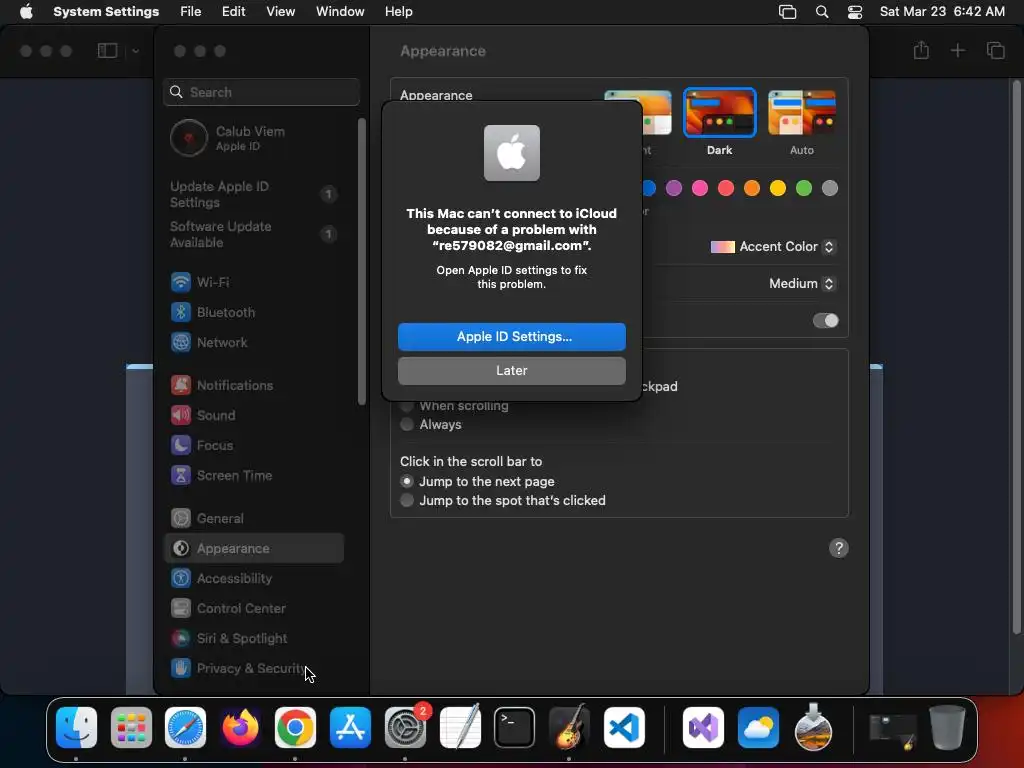Open Screen Time settings
Viewport: 1024px width, 768px height.
255,475
